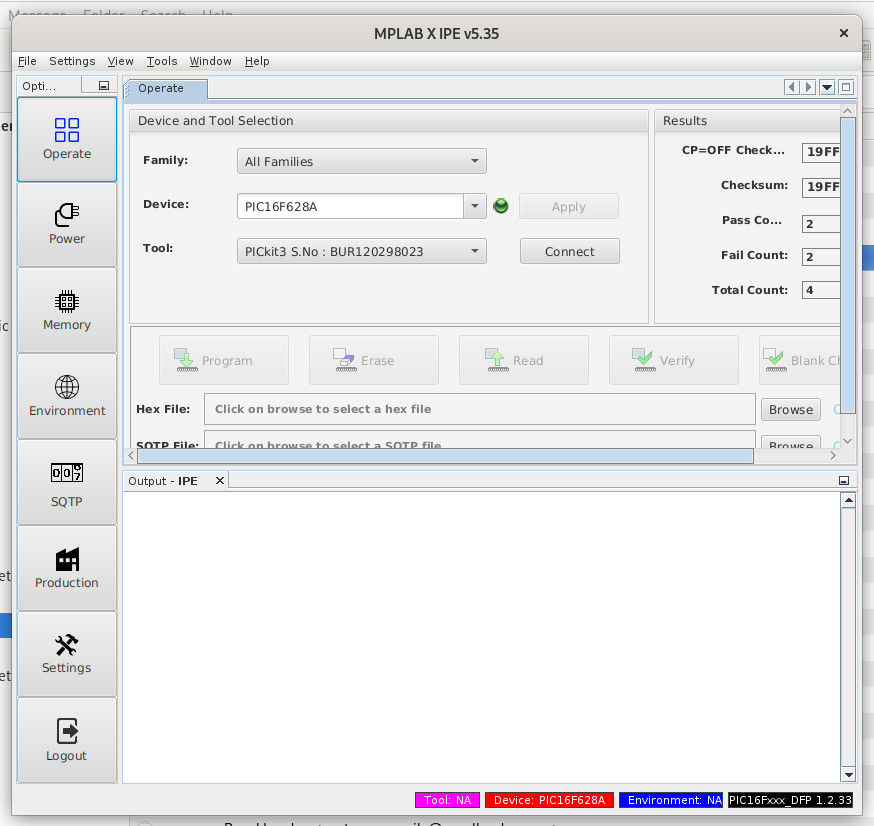Click the horizontal scrollbar of Operate panel
This screenshot has height=826, width=874.
click(445, 456)
